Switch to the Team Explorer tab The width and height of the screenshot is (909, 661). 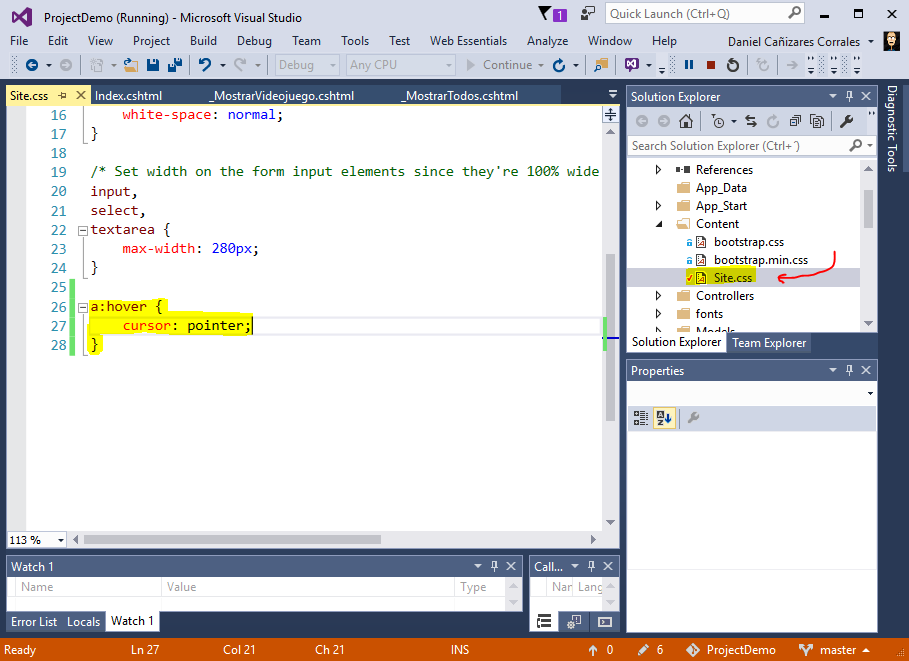(769, 343)
